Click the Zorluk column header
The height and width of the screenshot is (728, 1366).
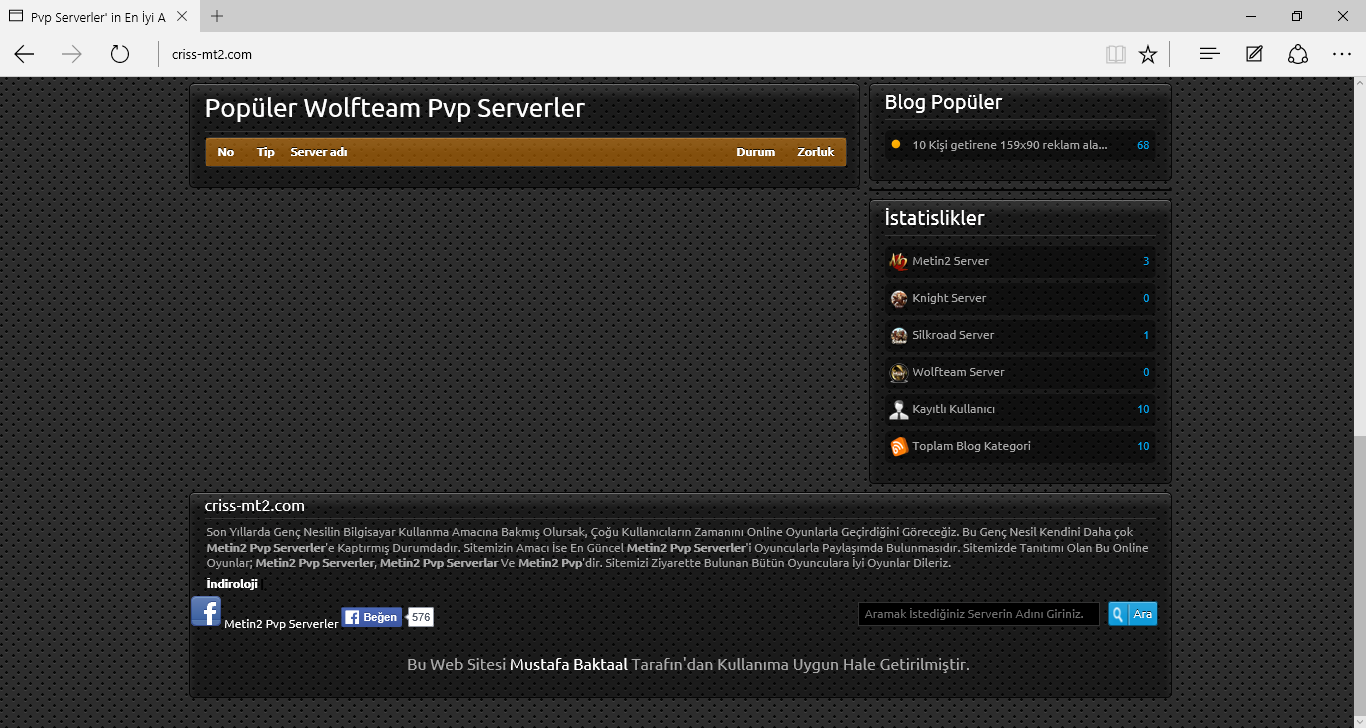click(816, 152)
